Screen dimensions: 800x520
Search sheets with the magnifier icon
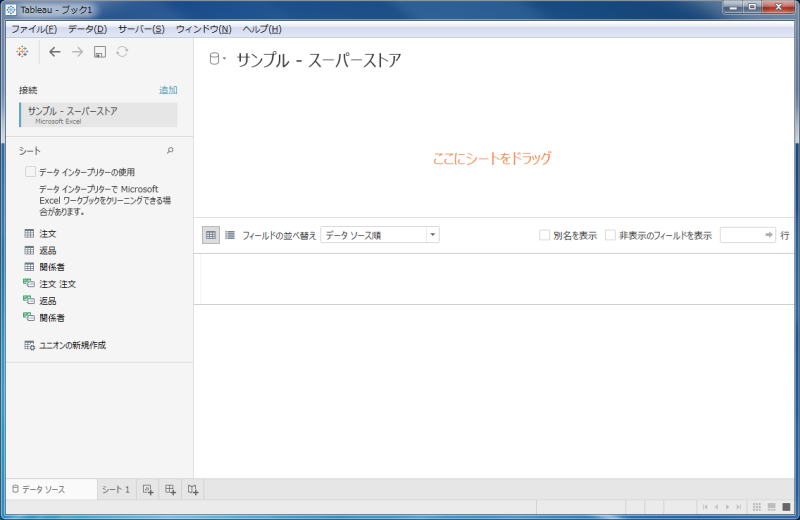[170, 151]
